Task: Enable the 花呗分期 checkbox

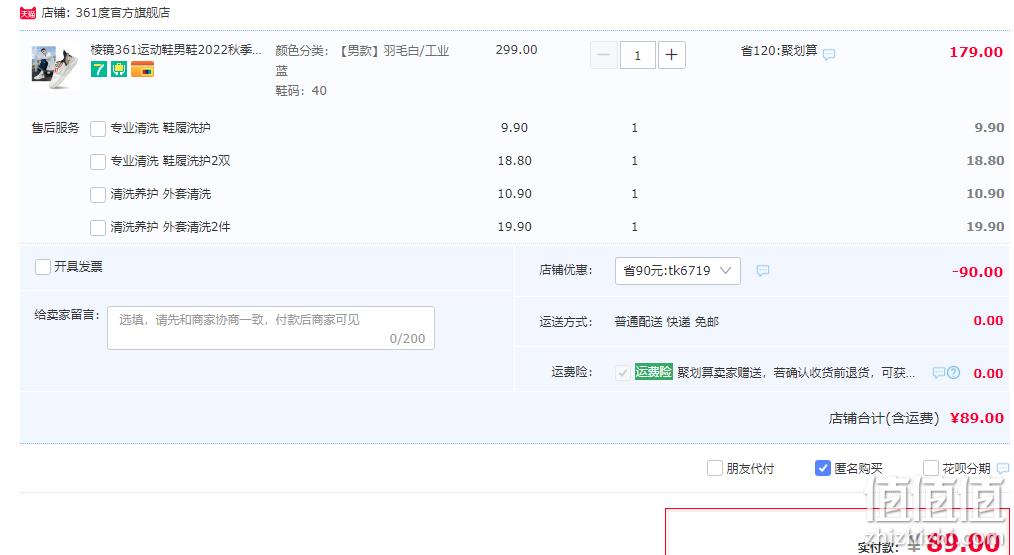Action: pyautogui.click(x=931, y=468)
